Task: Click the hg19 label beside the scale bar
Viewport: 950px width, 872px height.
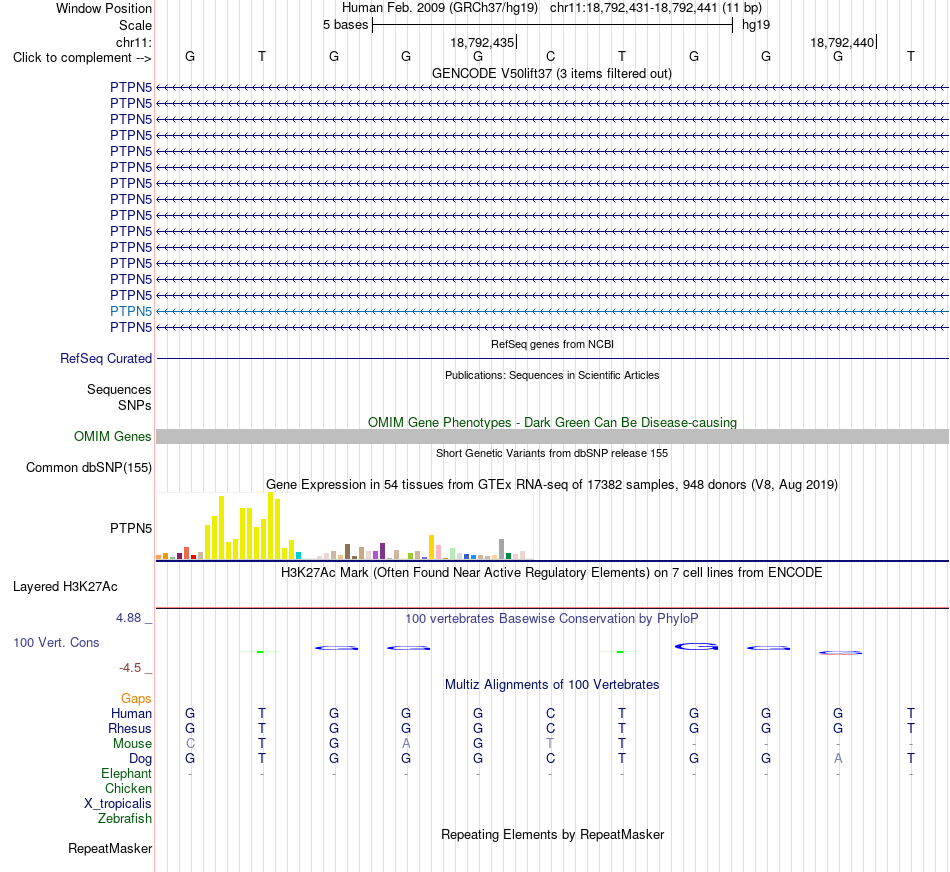Action: tap(756, 25)
